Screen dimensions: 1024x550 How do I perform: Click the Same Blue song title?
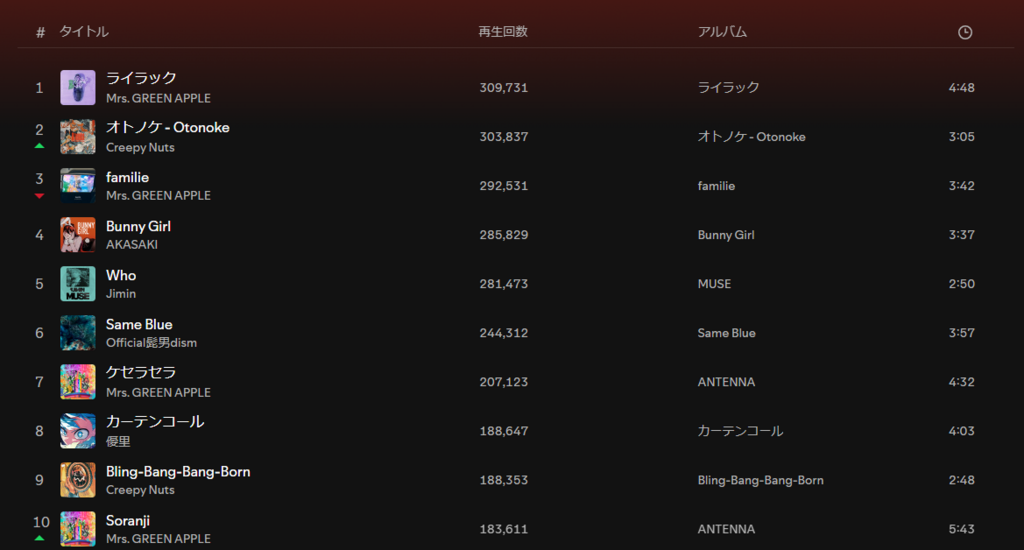[139, 324]
